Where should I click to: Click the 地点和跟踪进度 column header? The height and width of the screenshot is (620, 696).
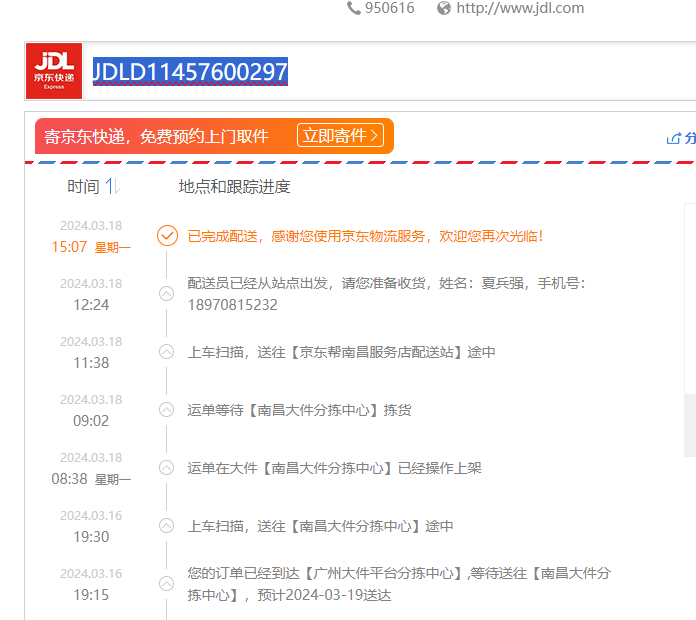click(234, 186)
